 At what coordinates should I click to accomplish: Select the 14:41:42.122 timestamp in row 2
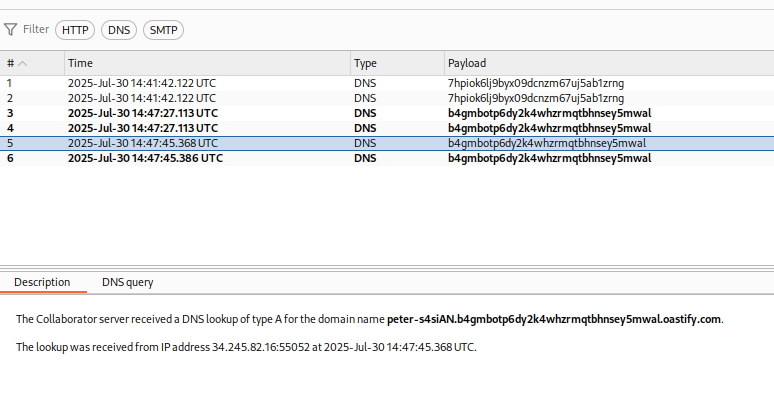[141, 98]
